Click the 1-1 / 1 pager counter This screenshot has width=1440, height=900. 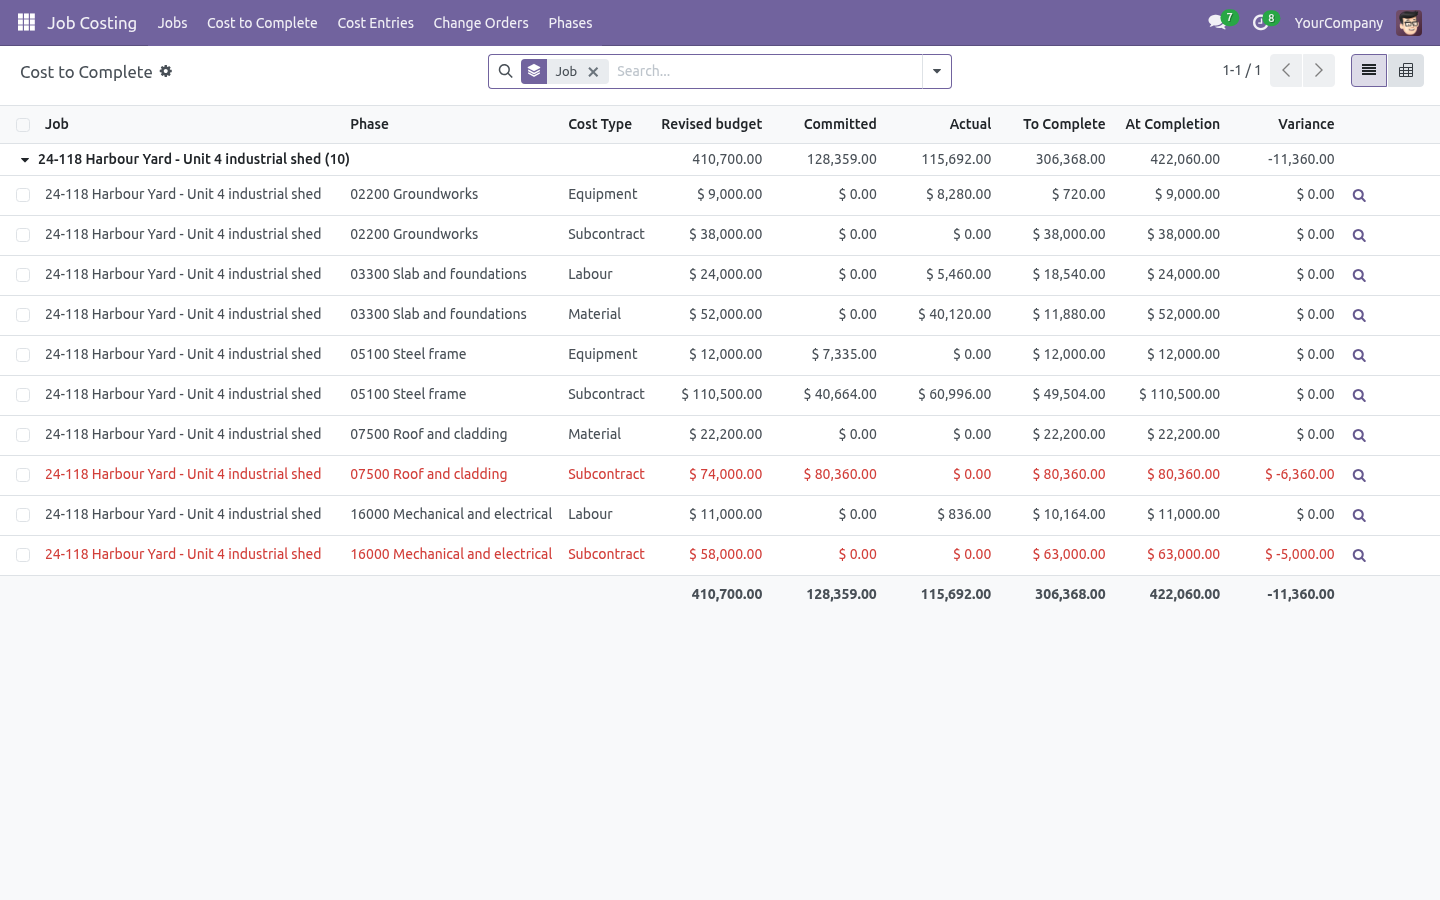[x=1242, y=70]
